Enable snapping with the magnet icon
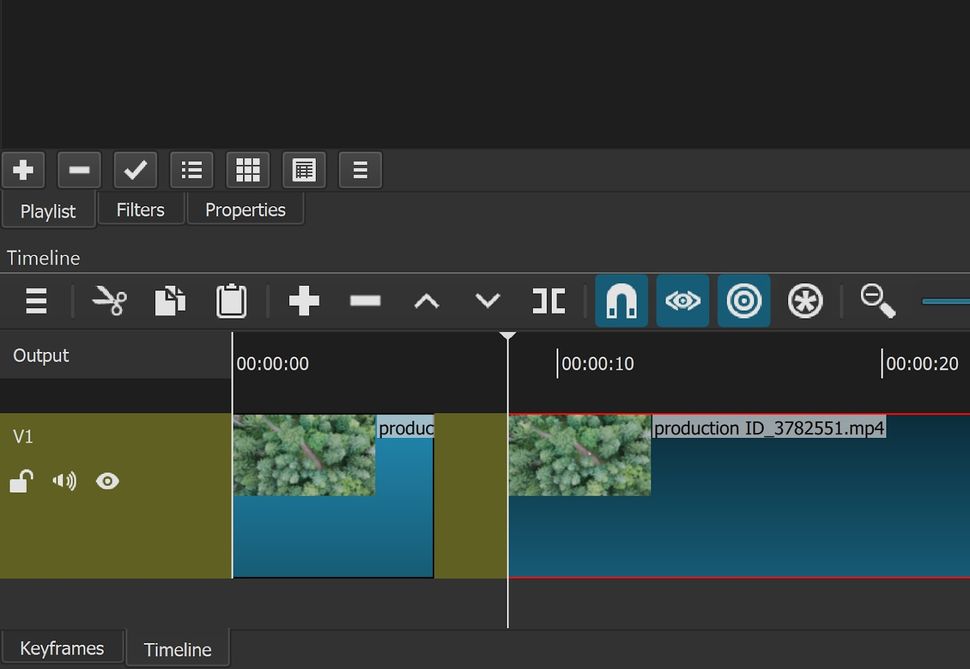This screenshot has width=970, height=669. pyautogui.click(x=621, y=300)
